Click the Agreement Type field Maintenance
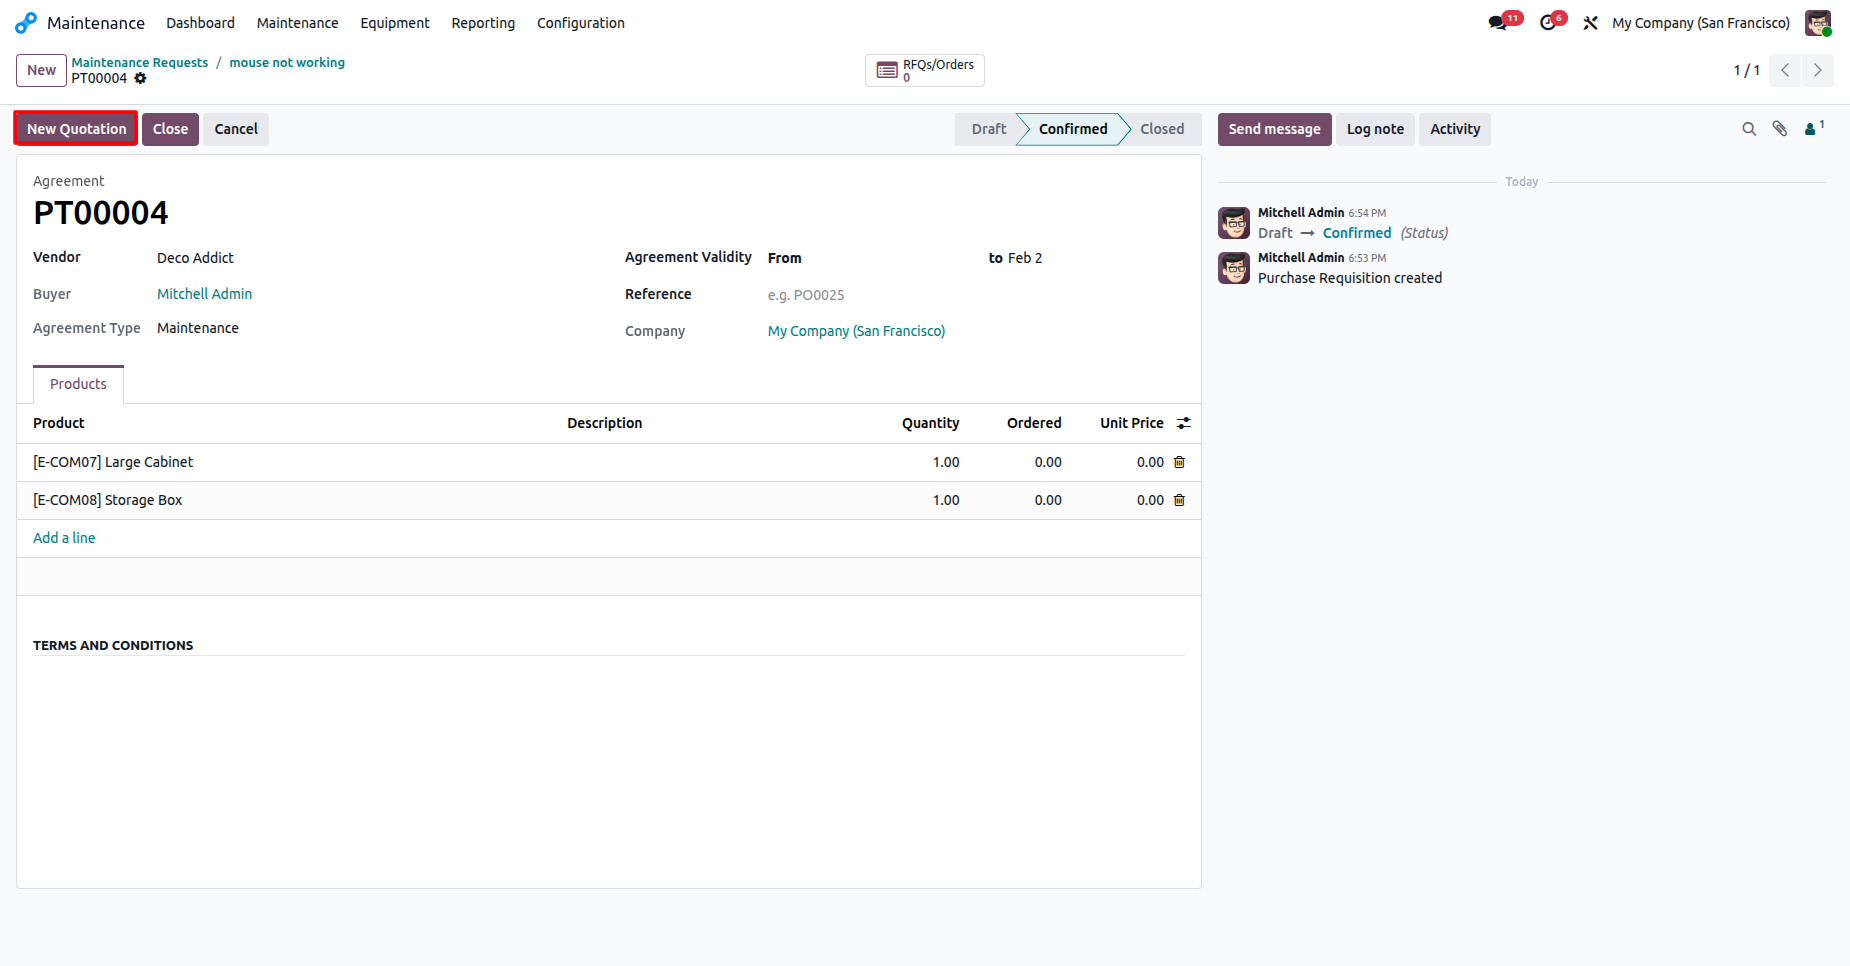This screenshot has height=966, width=1850. click(198, 328)
